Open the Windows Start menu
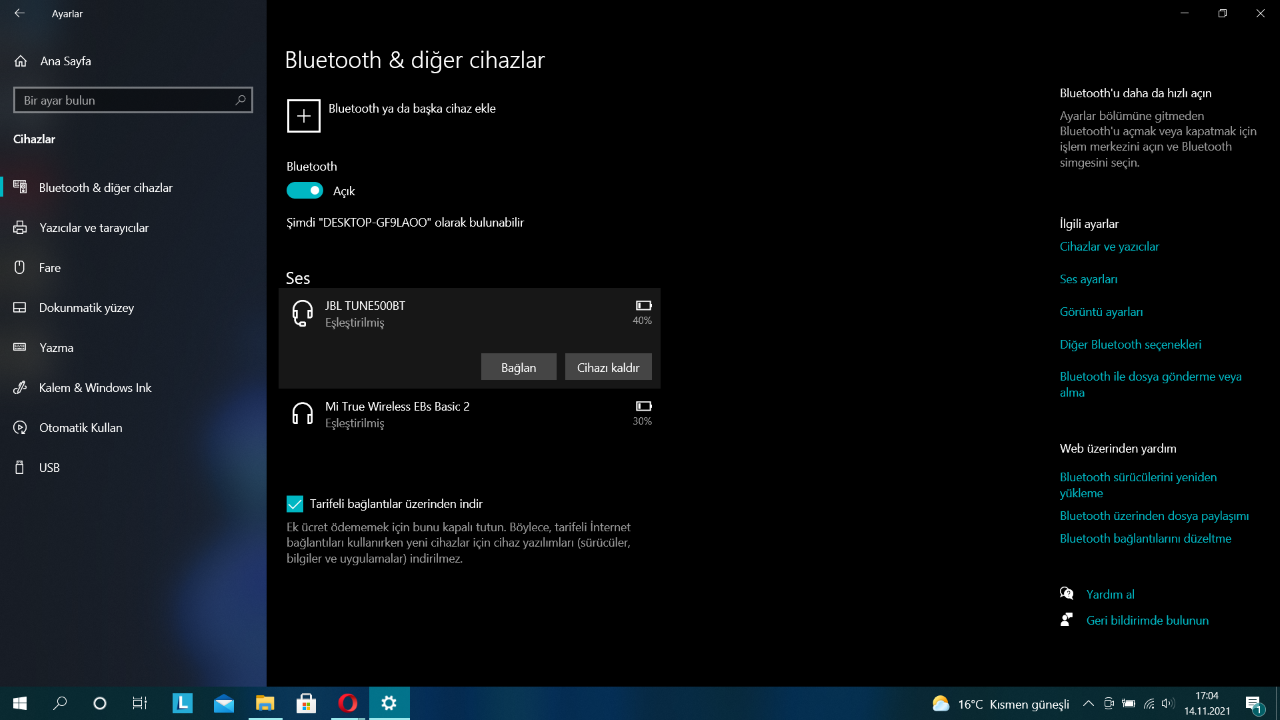 pos(19,703)
